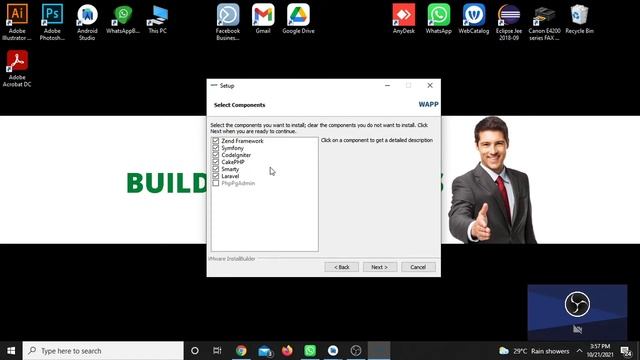
Task: Open Task View on the taskbar
Action: (217, 351)
